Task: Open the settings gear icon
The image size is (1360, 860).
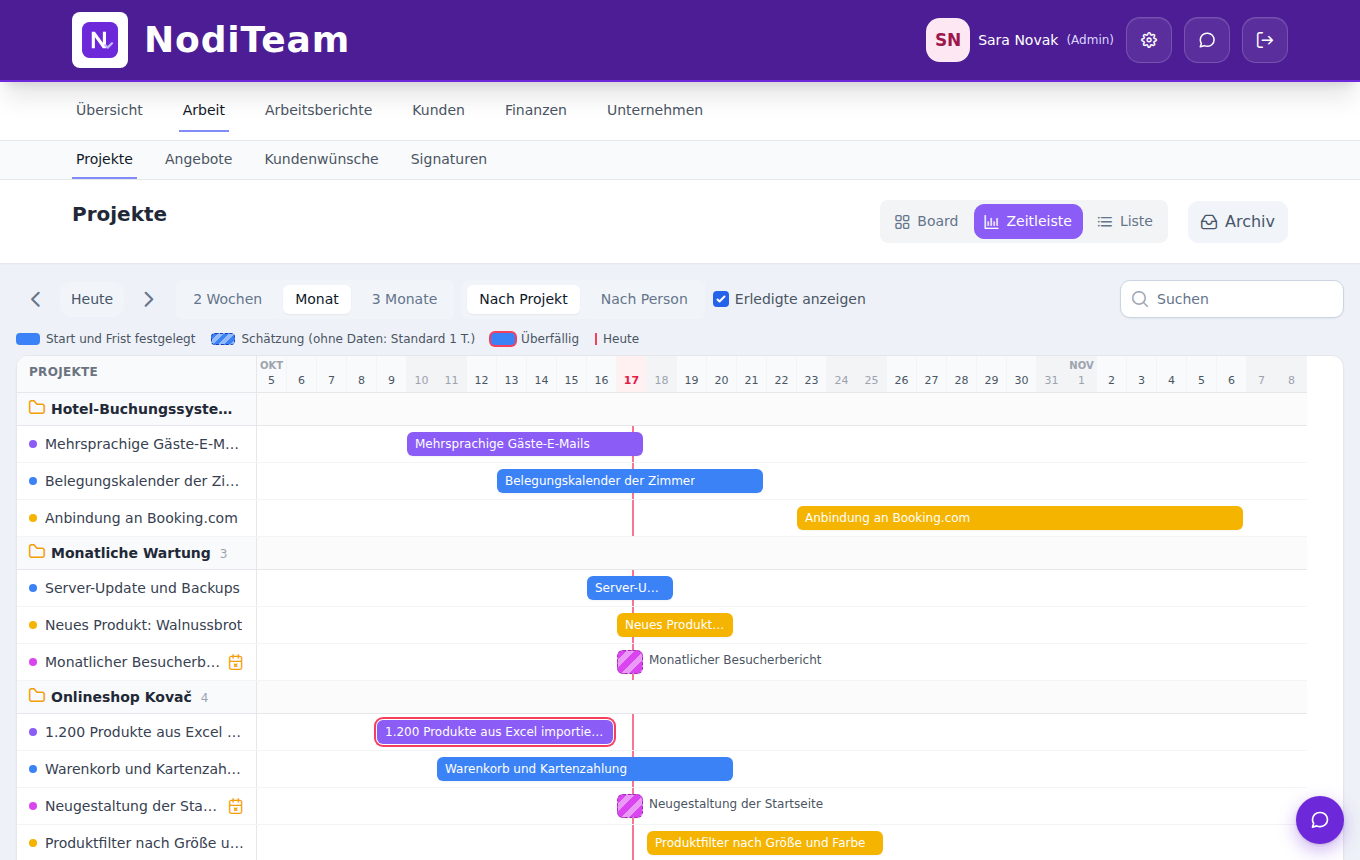Action: click(x=1149, y=40)
